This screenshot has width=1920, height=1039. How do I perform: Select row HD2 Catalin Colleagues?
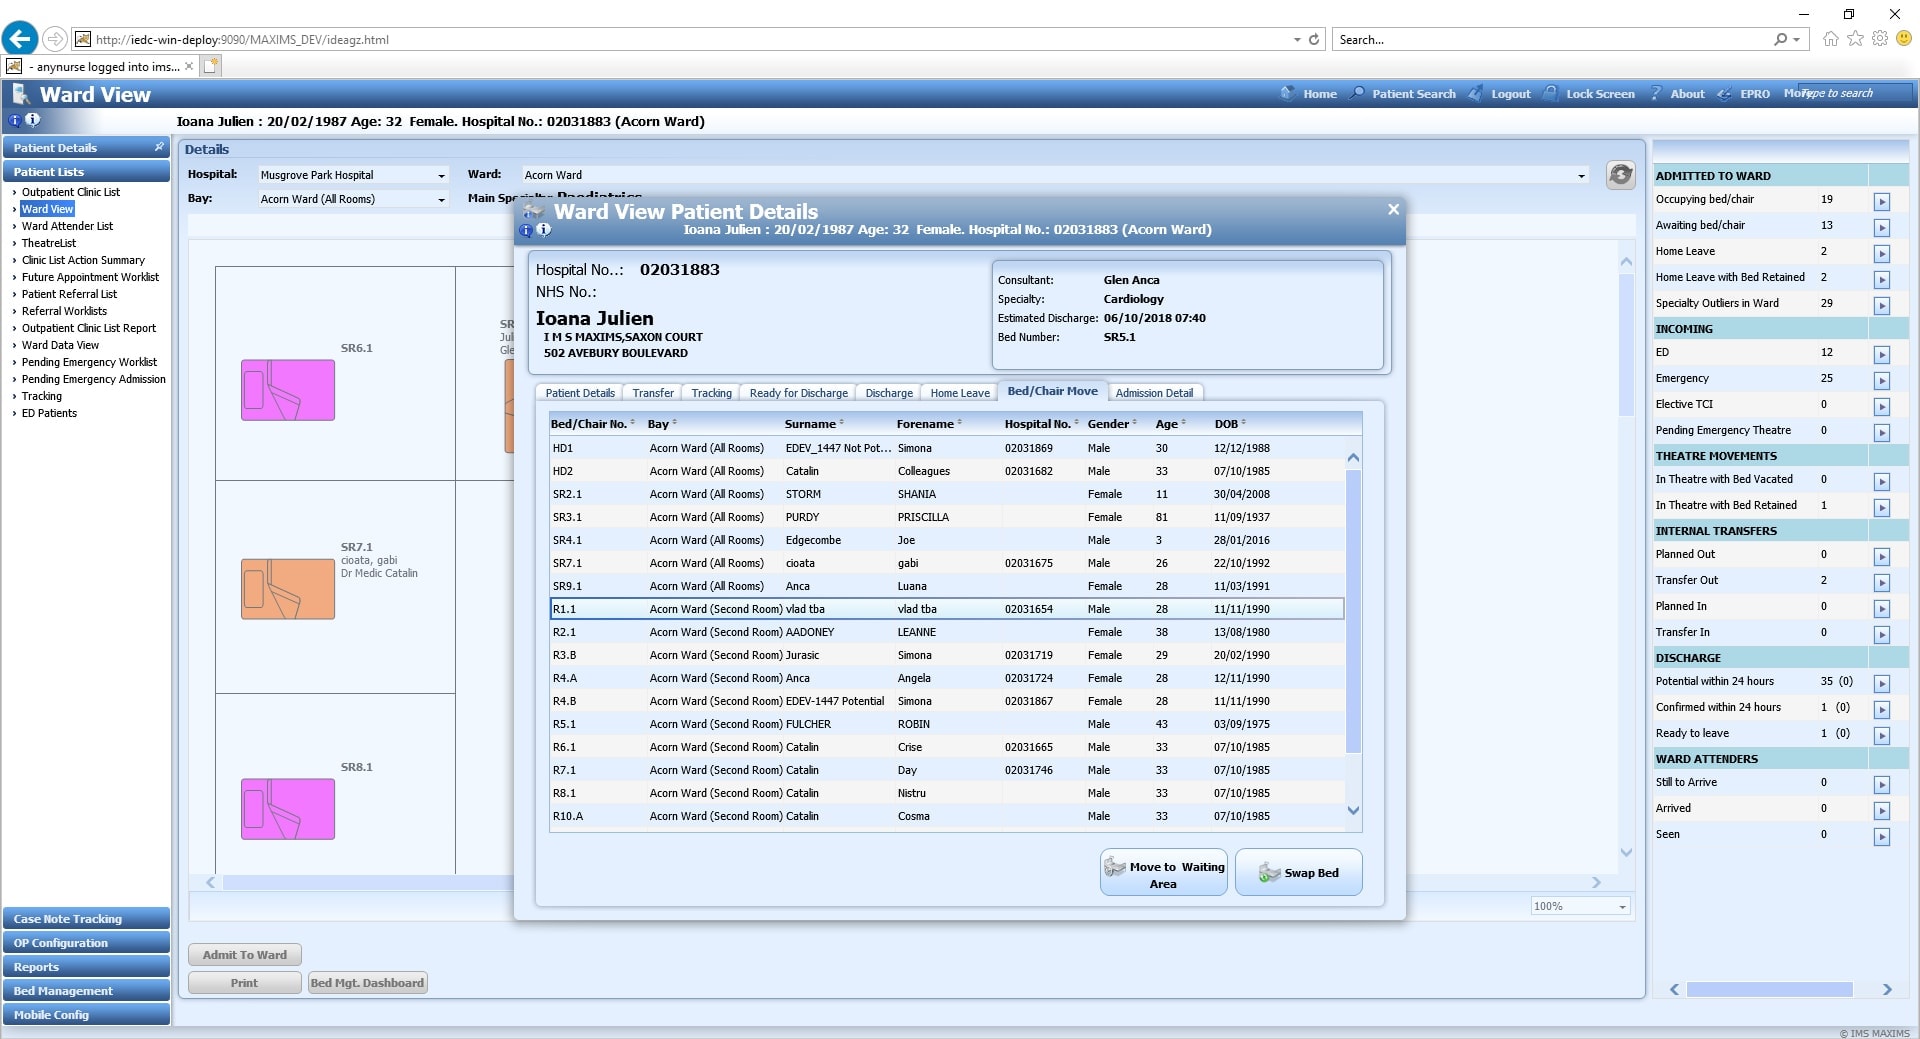[946, 471]
